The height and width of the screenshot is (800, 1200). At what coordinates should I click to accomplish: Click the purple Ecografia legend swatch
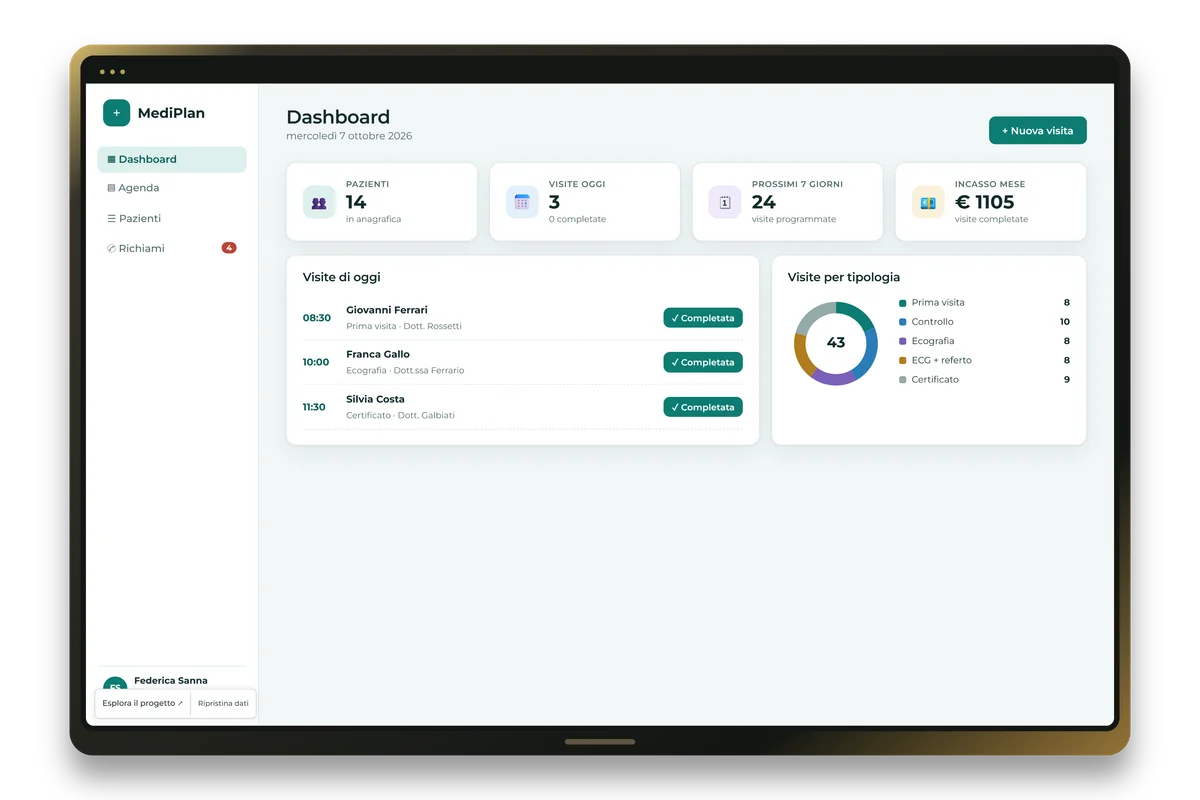tap(903, 341)
